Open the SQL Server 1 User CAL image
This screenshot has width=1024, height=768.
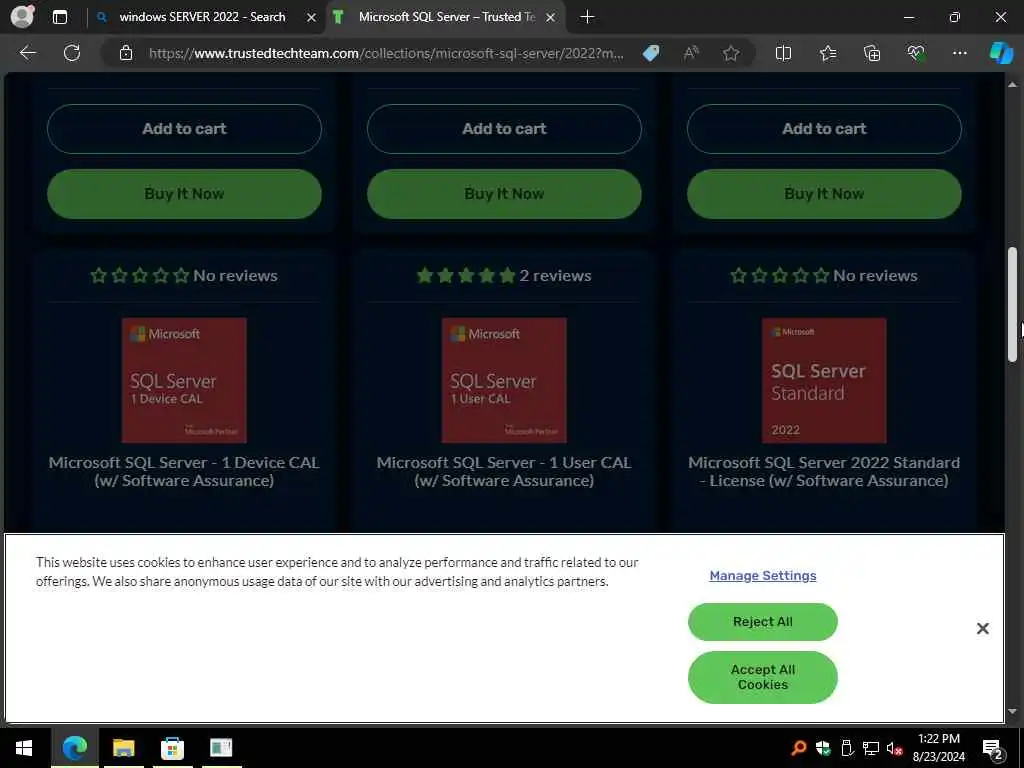(504, 380)
